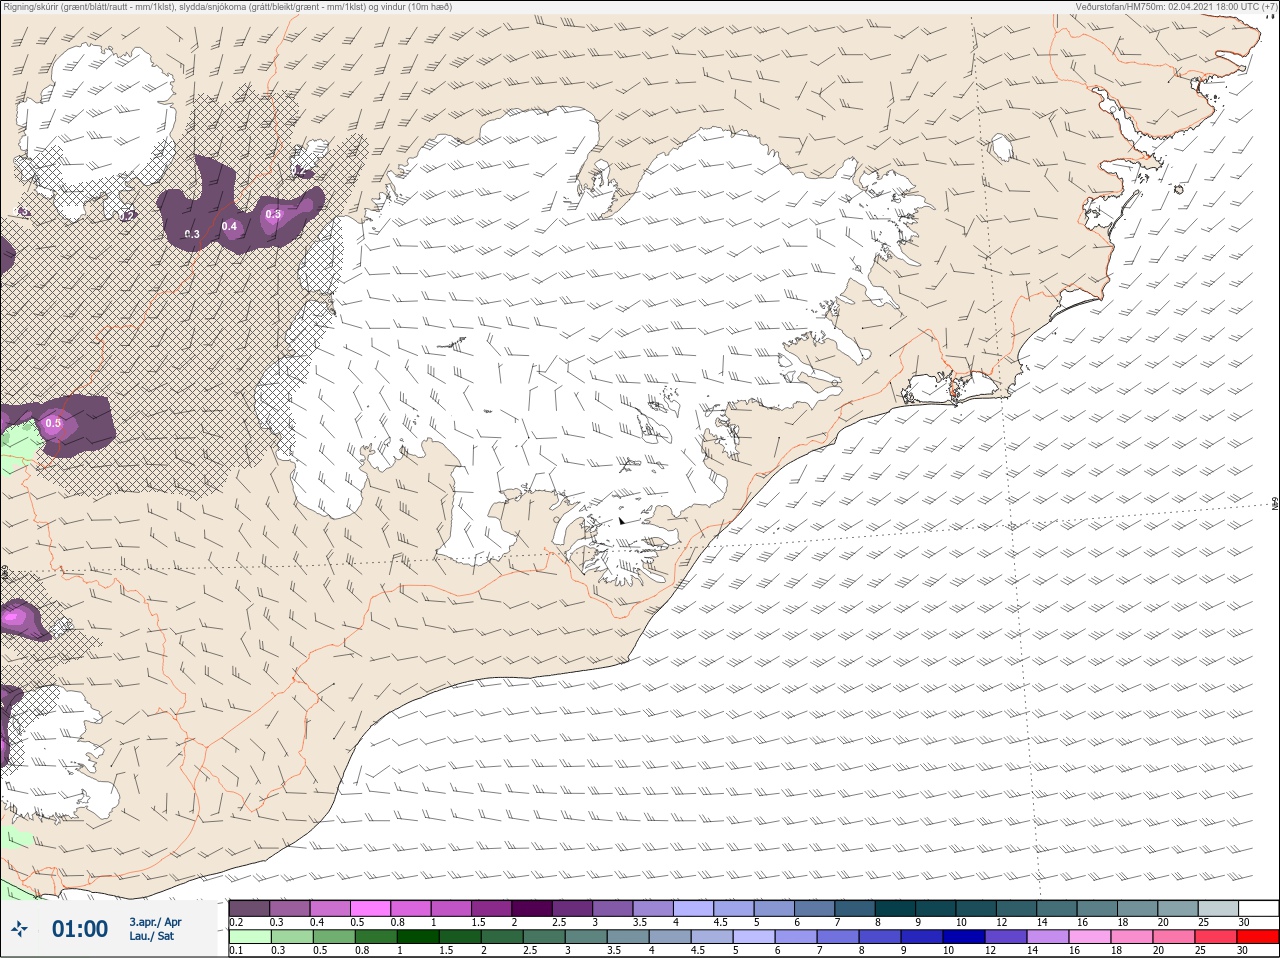
Task: Click the 0.2 label in the upper legend row
Action: pyautogui.click(x=237, y=922)
